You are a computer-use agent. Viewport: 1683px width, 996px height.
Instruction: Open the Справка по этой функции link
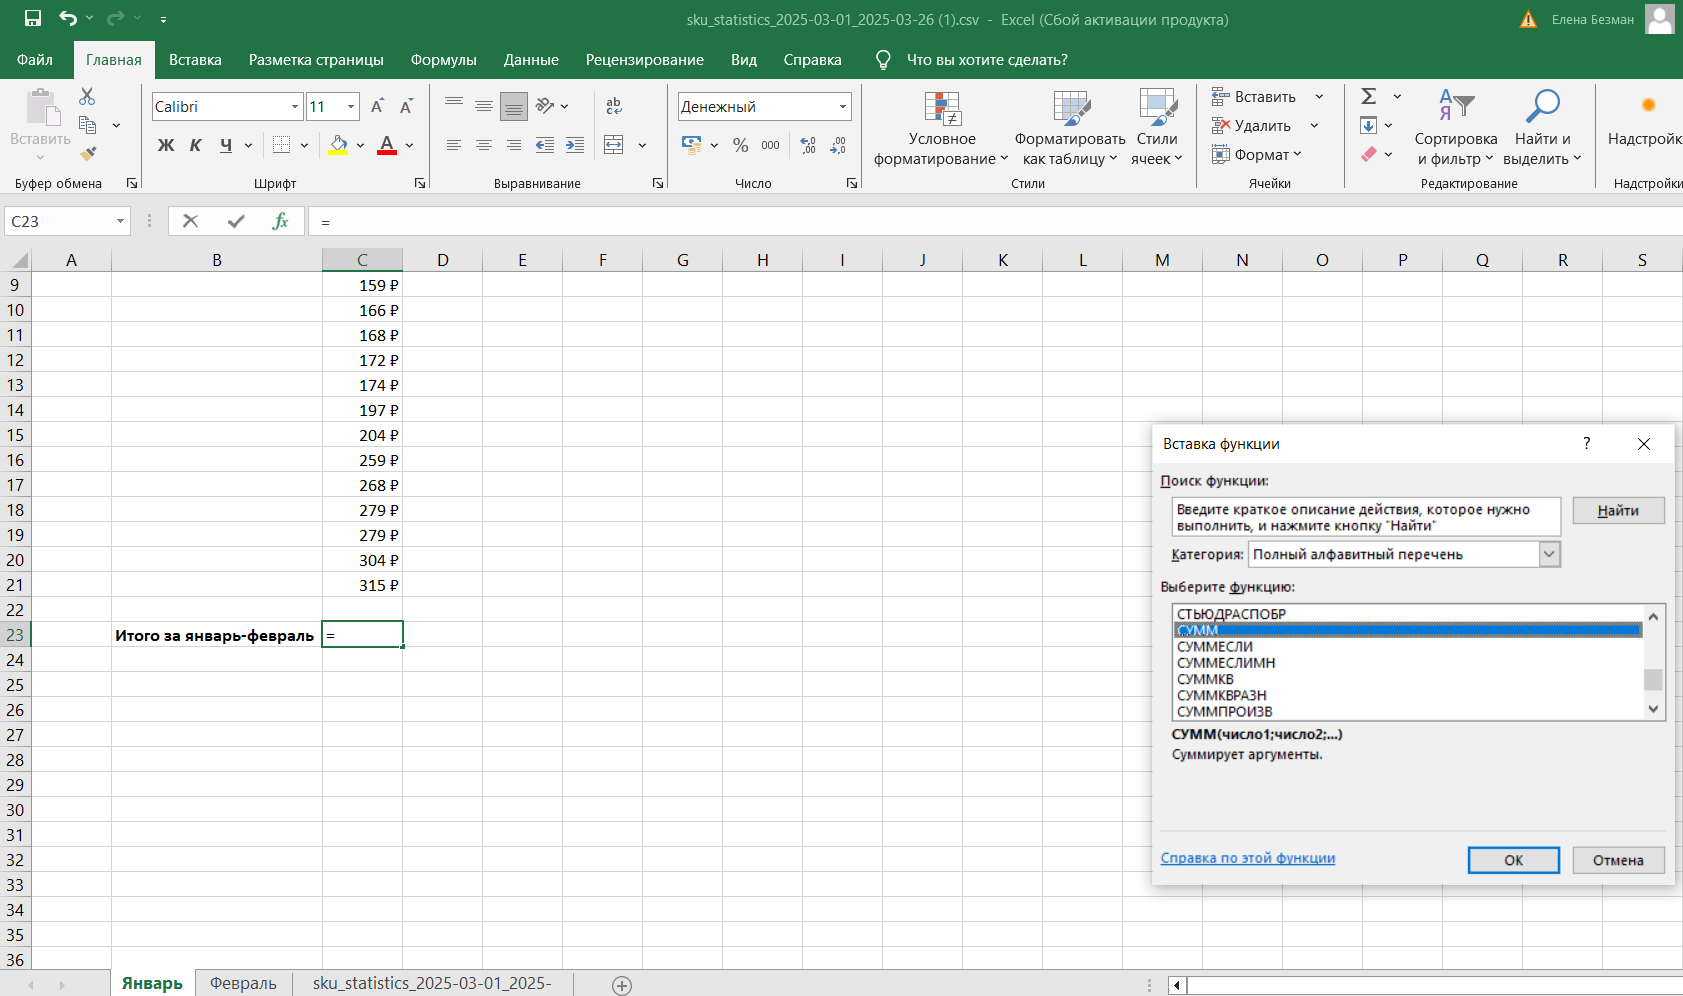coord(1247,858)
